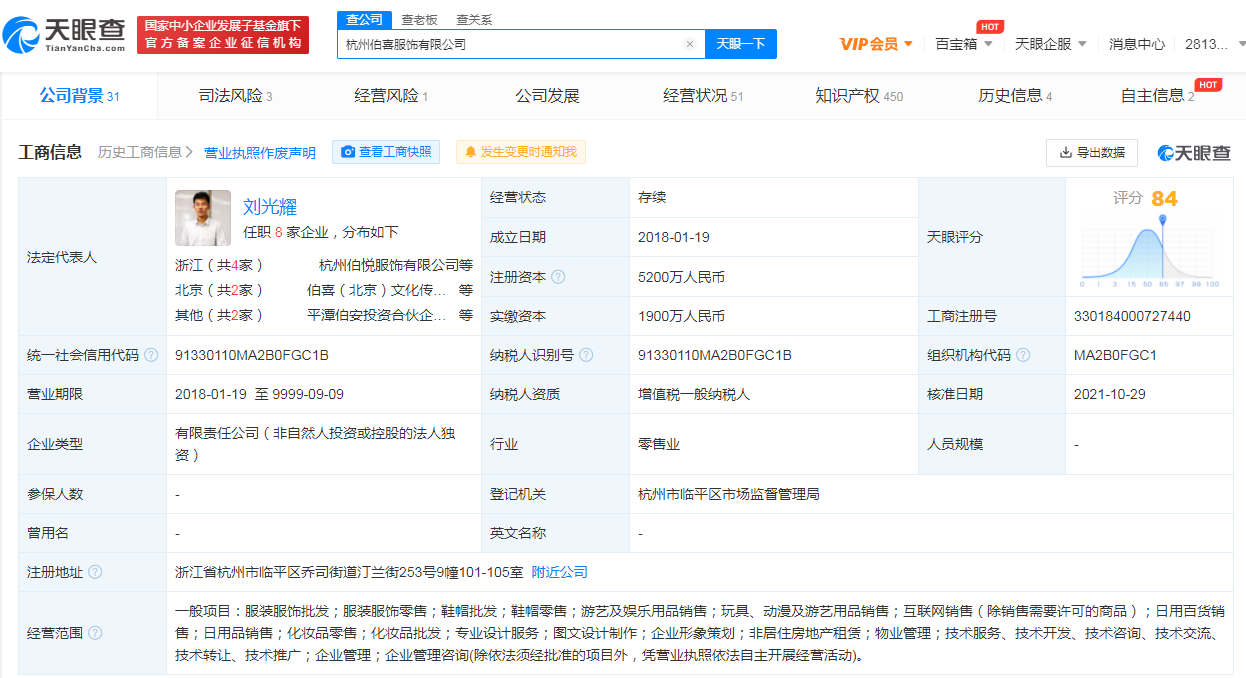
Task: Click the TianYanCha logo
Action: coord(64,34)
